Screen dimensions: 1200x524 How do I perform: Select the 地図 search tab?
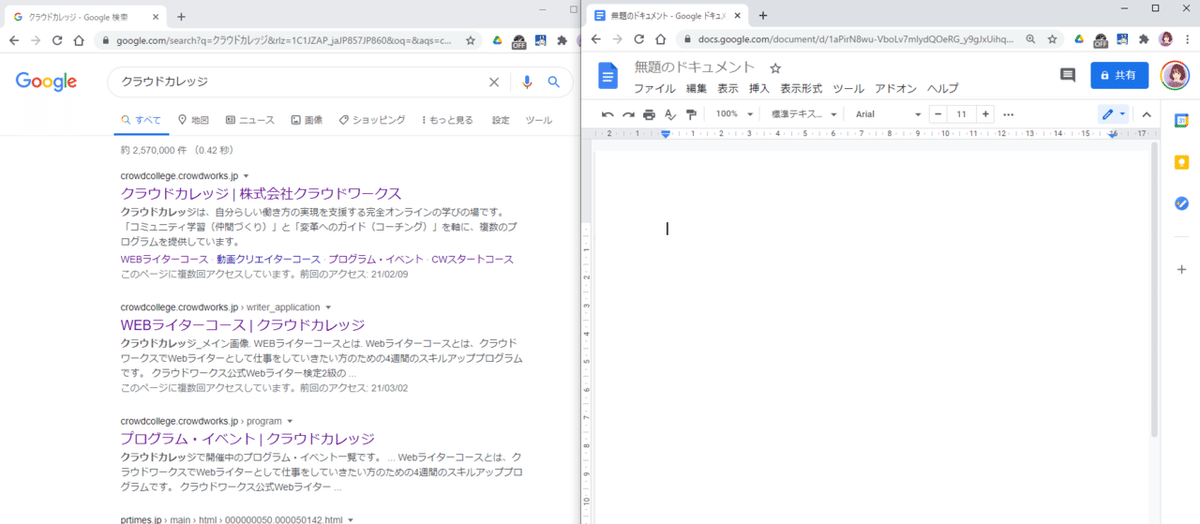193,120
